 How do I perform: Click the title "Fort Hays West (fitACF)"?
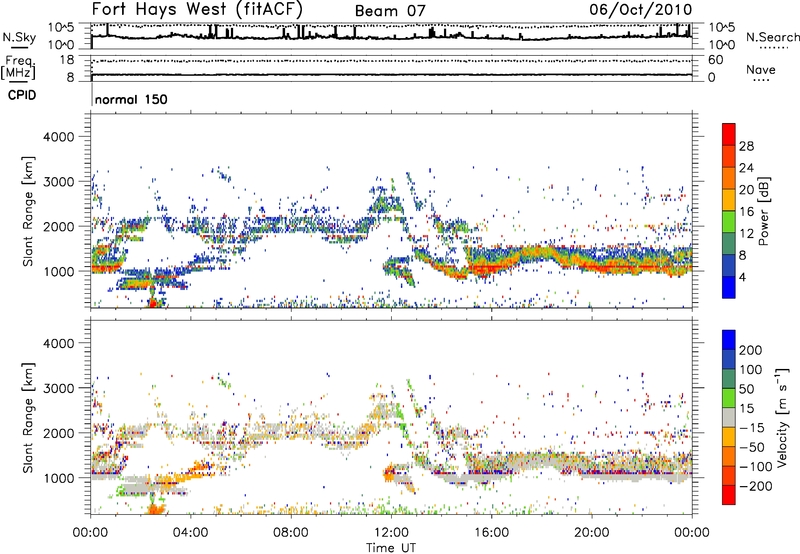pyautogui.click(x=197, y=9)
